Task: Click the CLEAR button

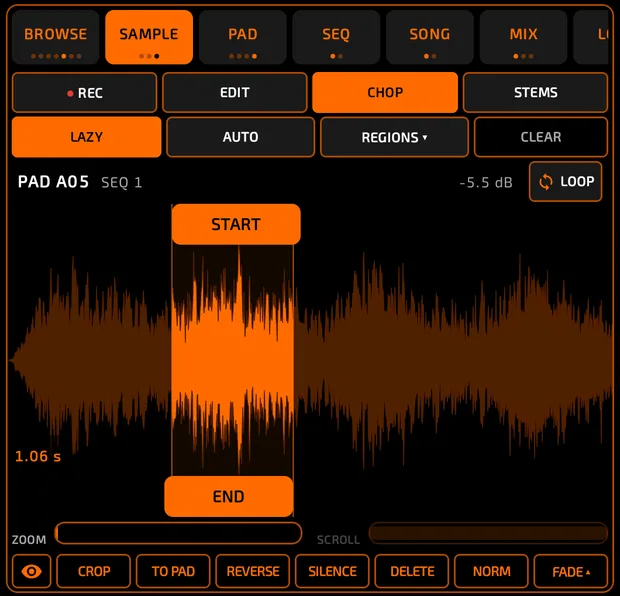Action: (x=541, y=137)
